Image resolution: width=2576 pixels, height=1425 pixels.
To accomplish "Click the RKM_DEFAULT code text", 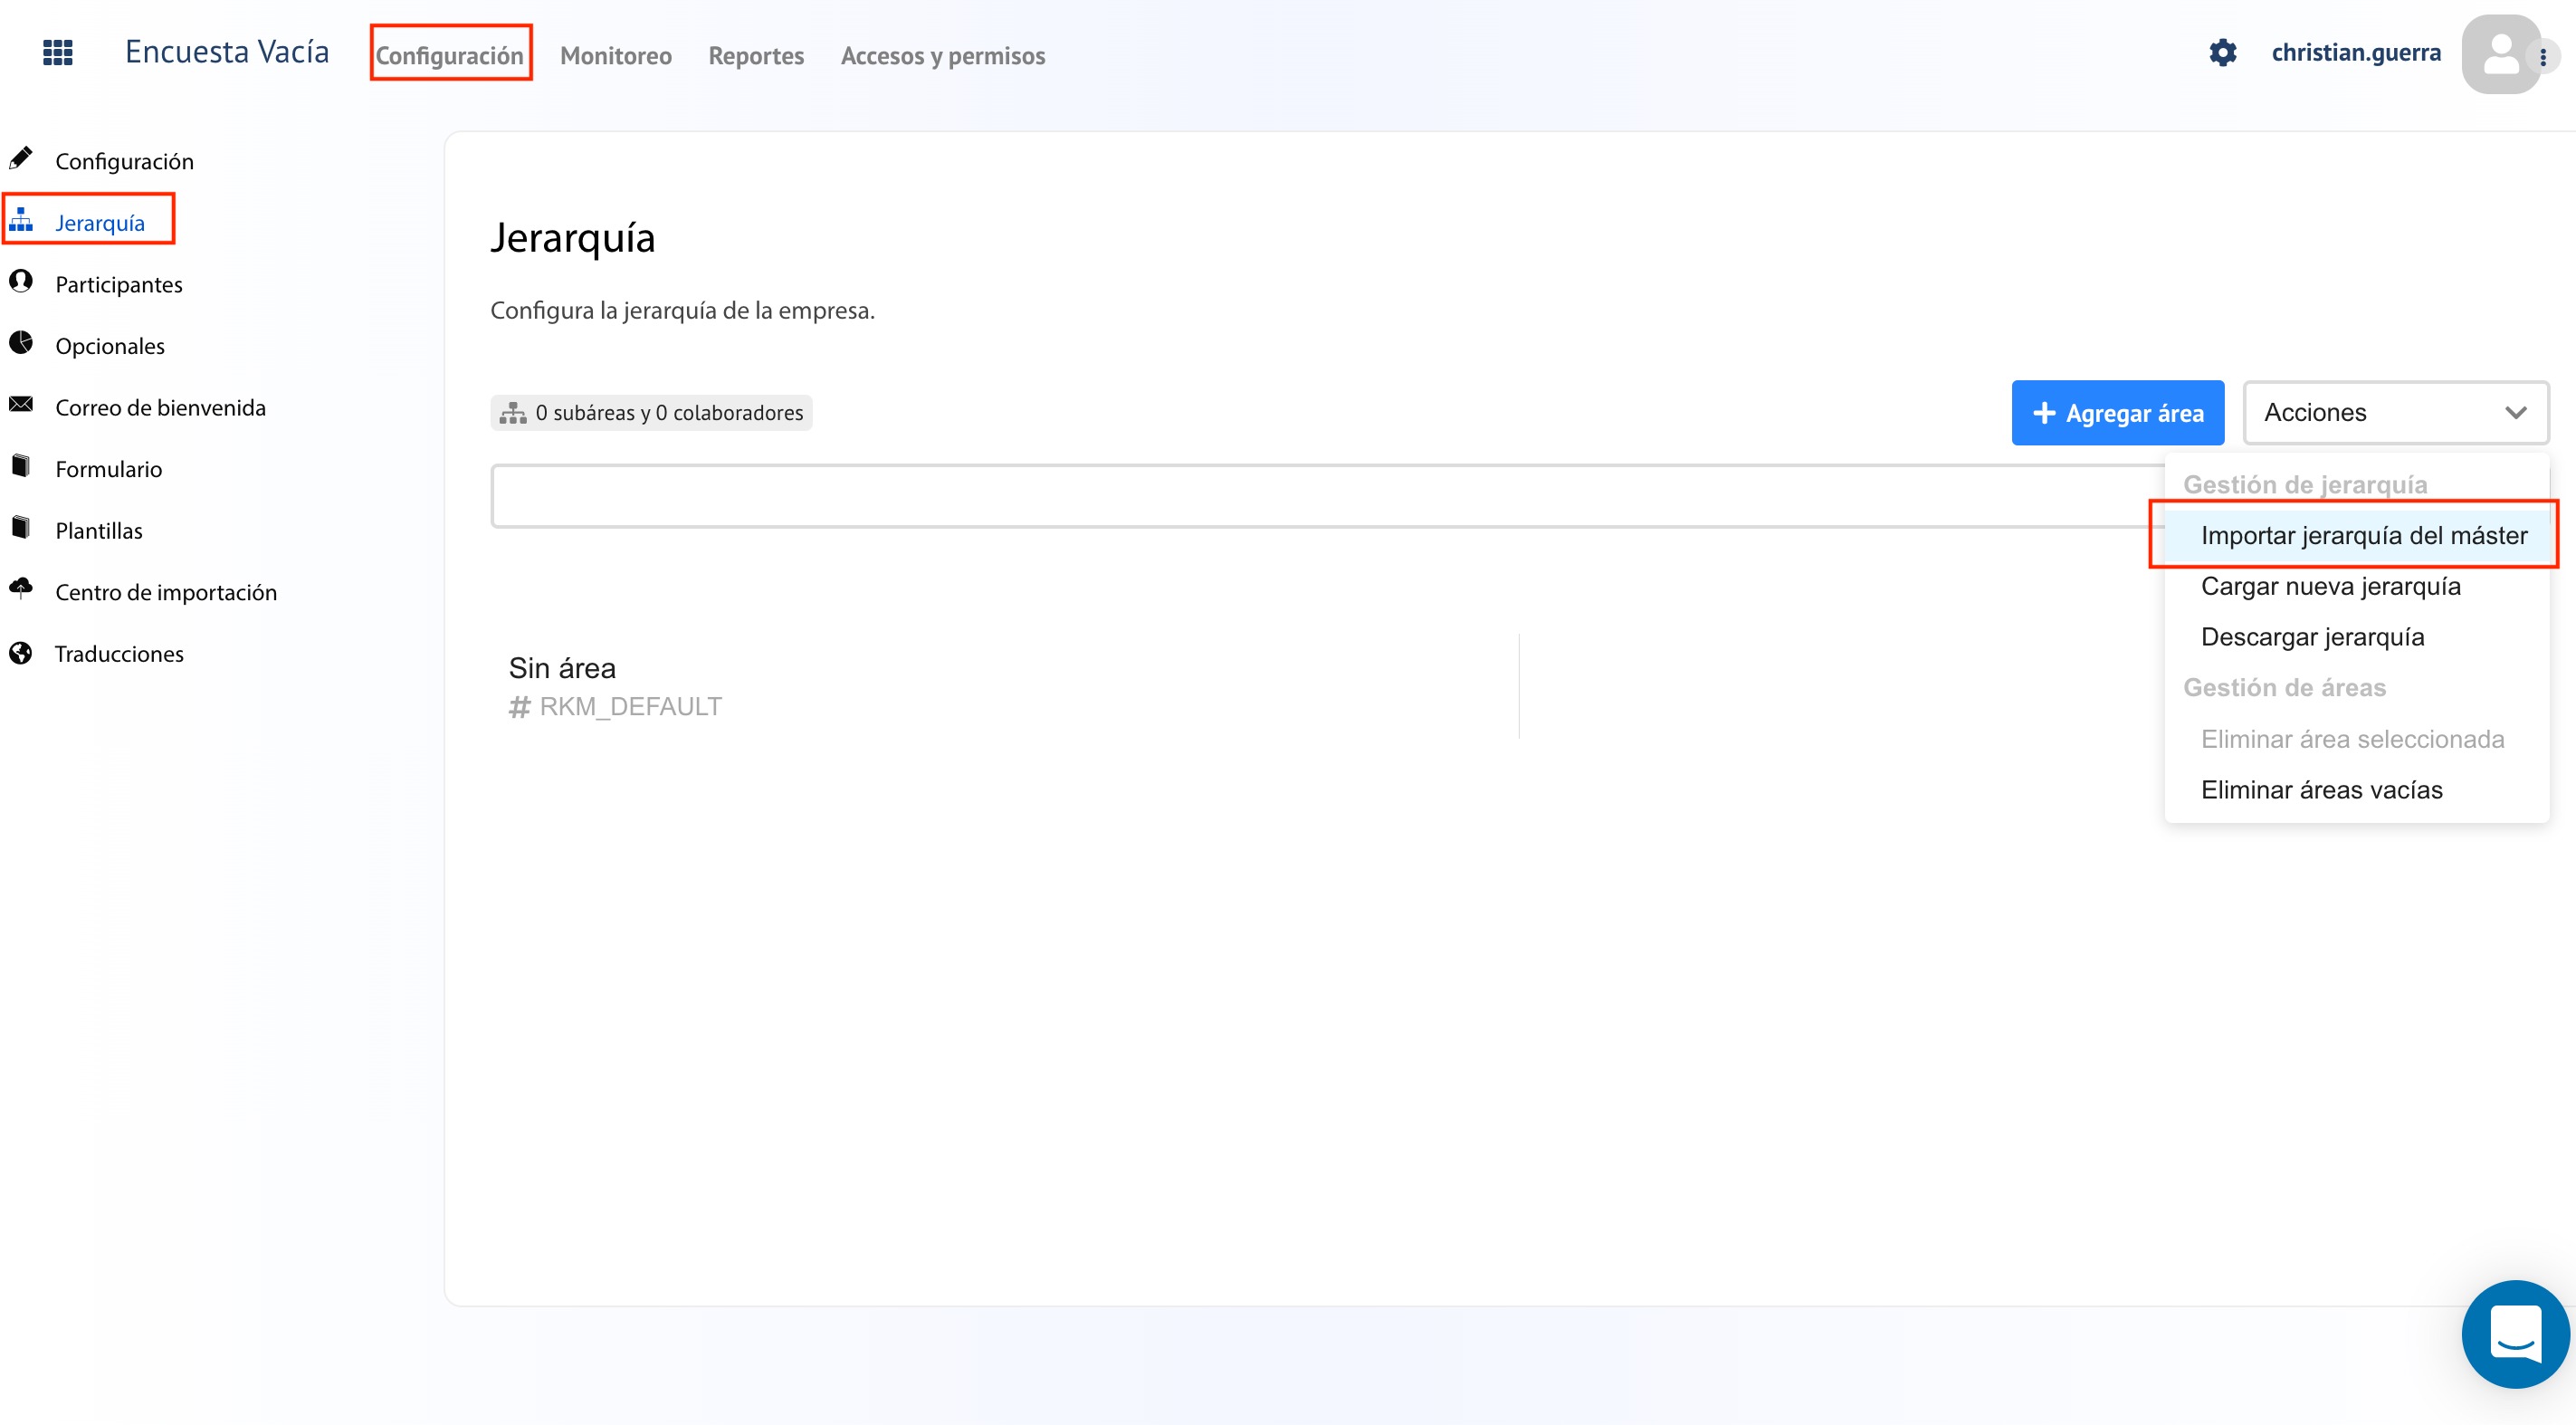I will point(630,707).
